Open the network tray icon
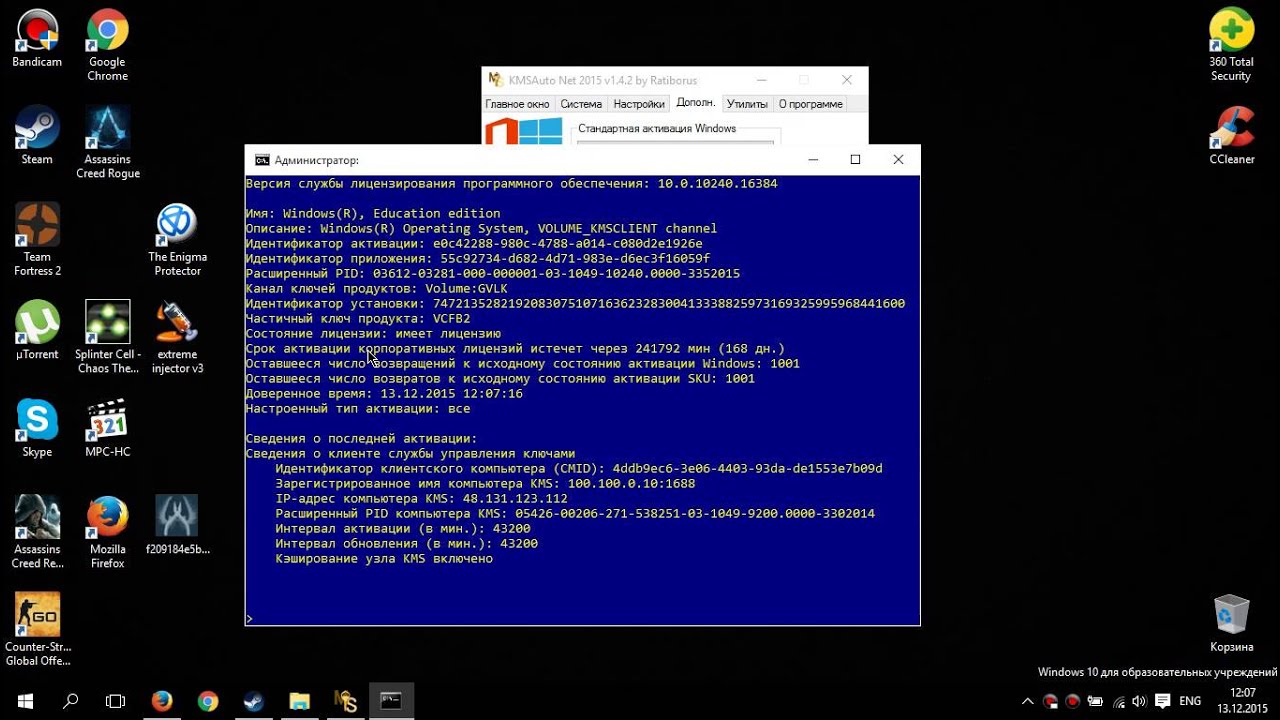The width and height of the screenshot is (1280, 720). coord(1118,701)
